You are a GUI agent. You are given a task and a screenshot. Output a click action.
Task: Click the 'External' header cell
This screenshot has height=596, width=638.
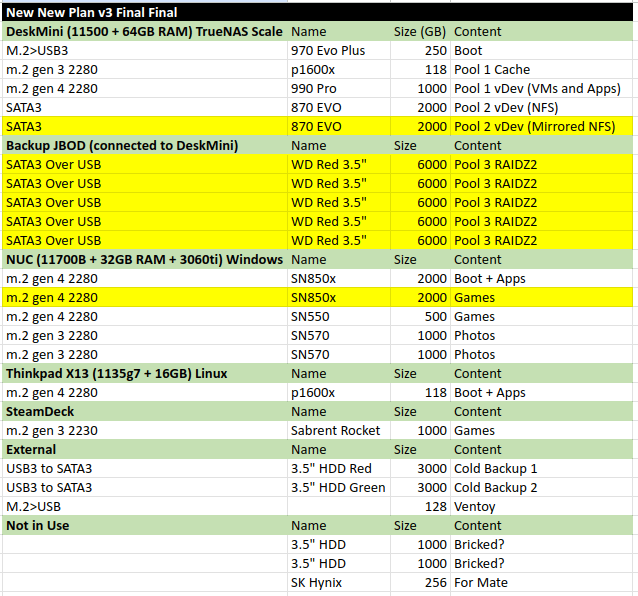144,450
